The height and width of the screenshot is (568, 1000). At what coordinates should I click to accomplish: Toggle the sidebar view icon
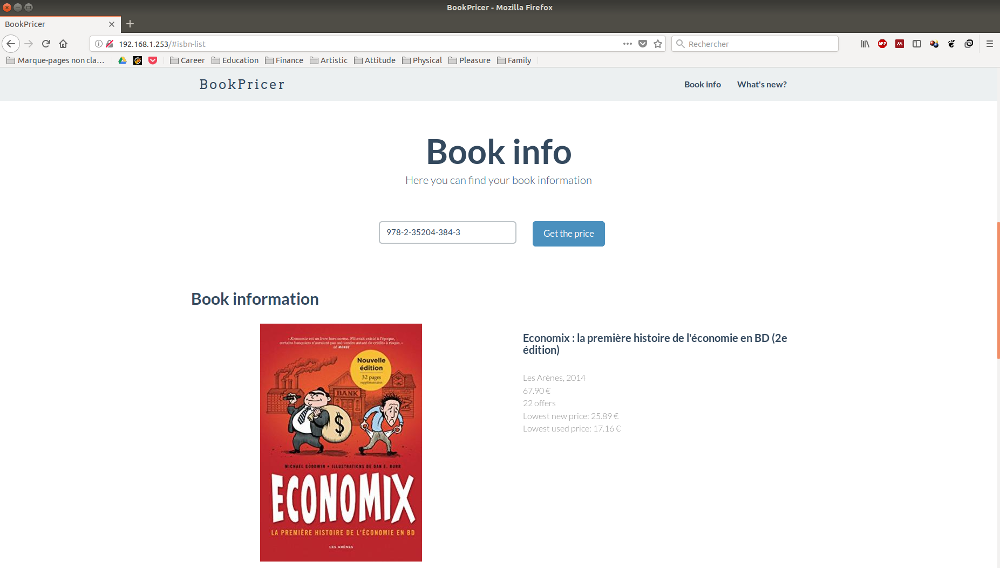pyautogui.click(x=916, y=44)
